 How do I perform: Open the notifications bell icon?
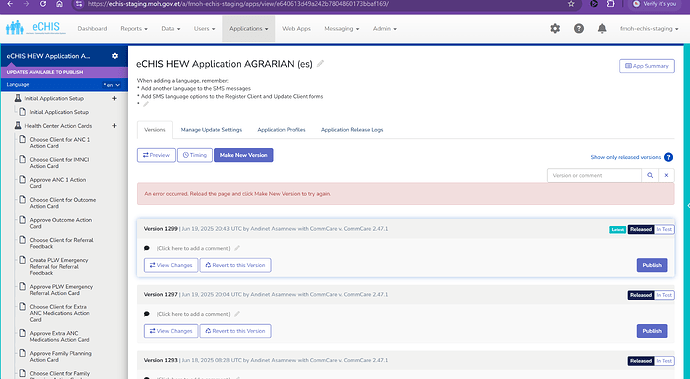point(602,29)
